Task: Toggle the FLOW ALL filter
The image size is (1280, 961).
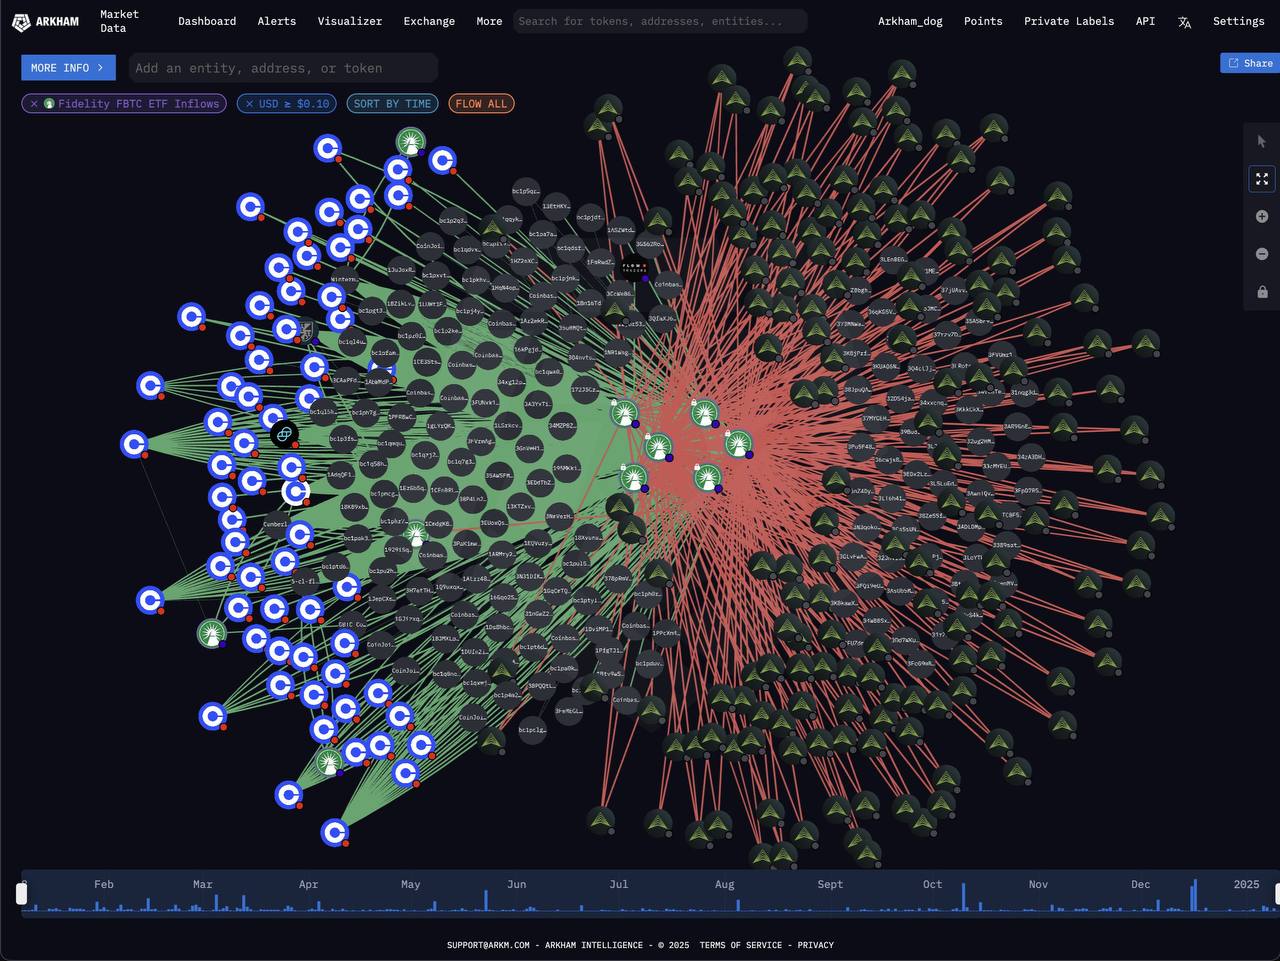Action: [481, 104]
